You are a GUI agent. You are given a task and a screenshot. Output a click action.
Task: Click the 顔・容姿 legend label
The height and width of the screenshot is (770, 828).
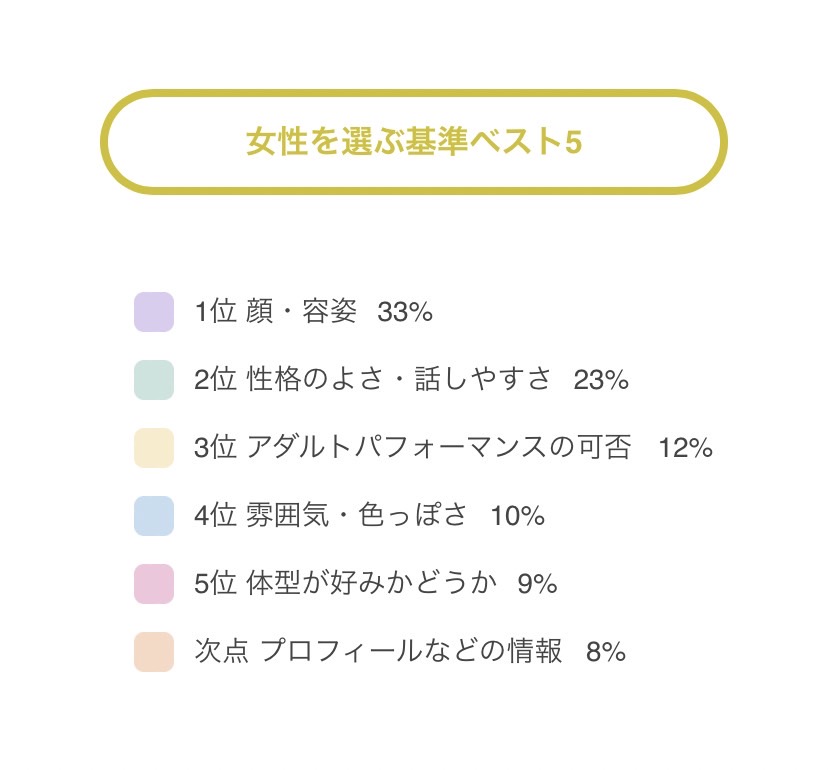(x=301, y=312)
